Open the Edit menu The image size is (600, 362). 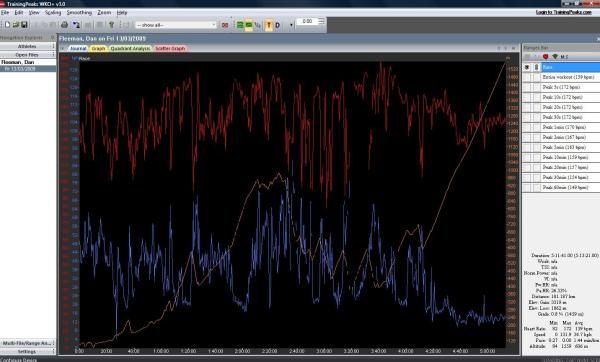coord(19,13)
